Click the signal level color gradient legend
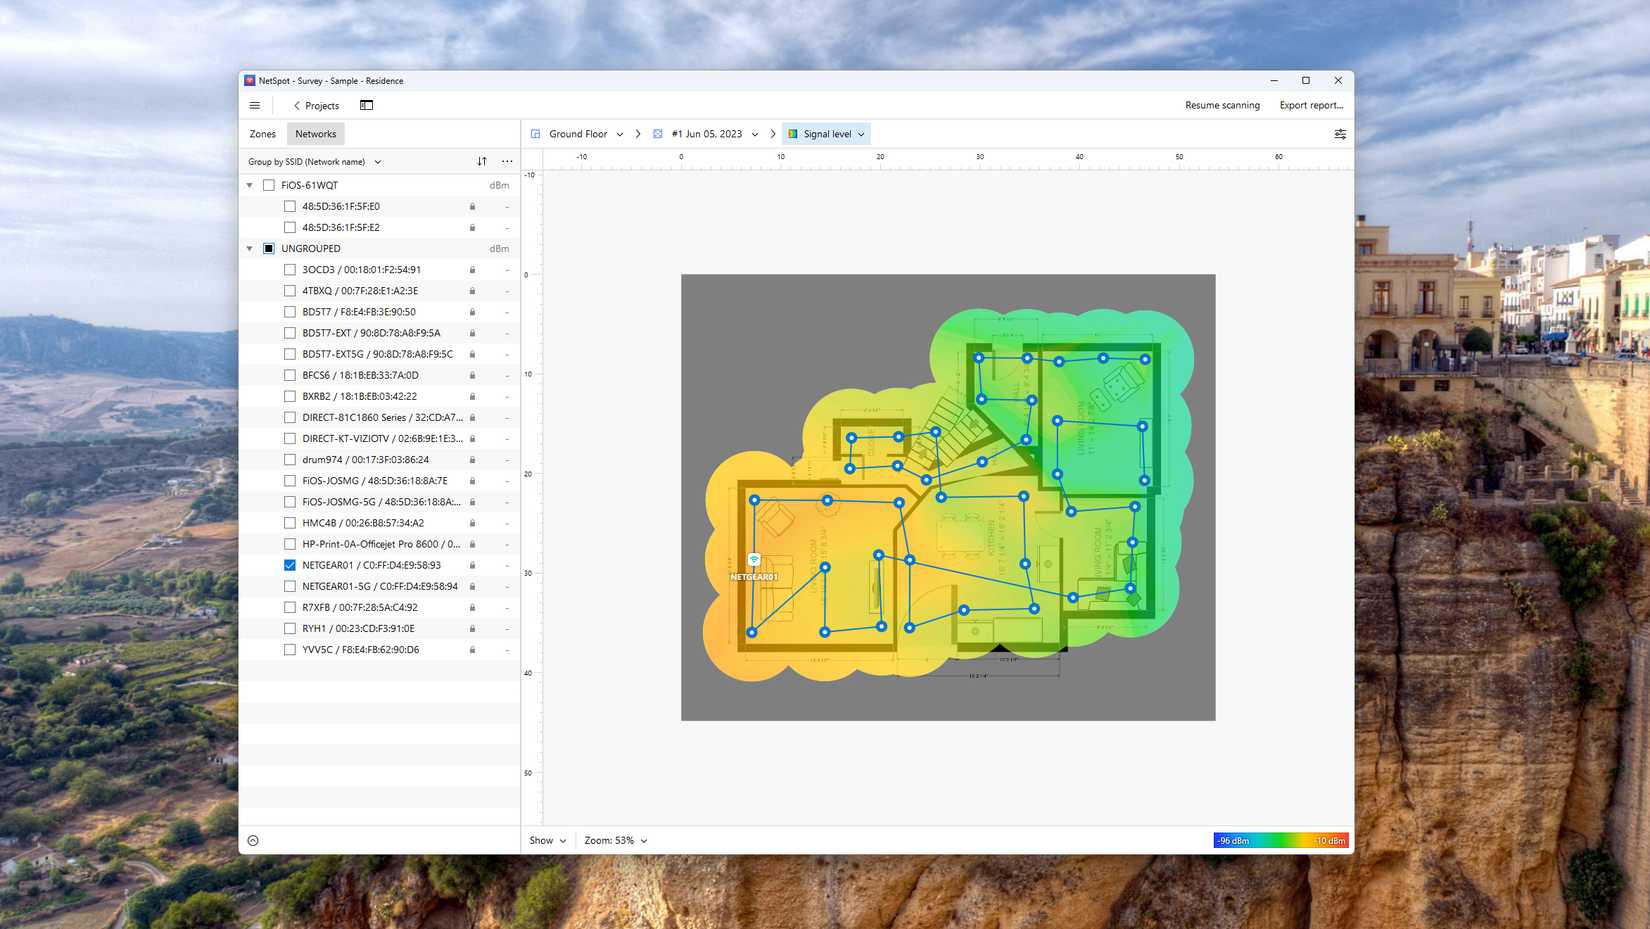The image size is (1650, 929). pyautogui.click(x=1280, y=841)
